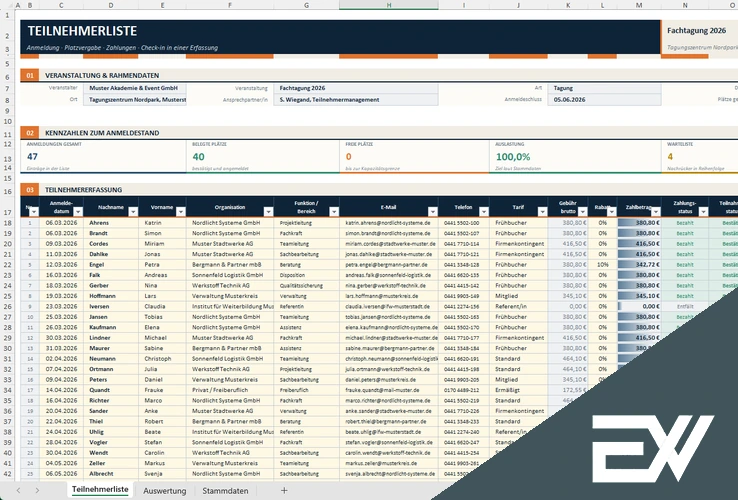Click the Ansprechpartner field S. Wiegand
Viewport: 738px width, 500px height.
click(x=356, y=100)
